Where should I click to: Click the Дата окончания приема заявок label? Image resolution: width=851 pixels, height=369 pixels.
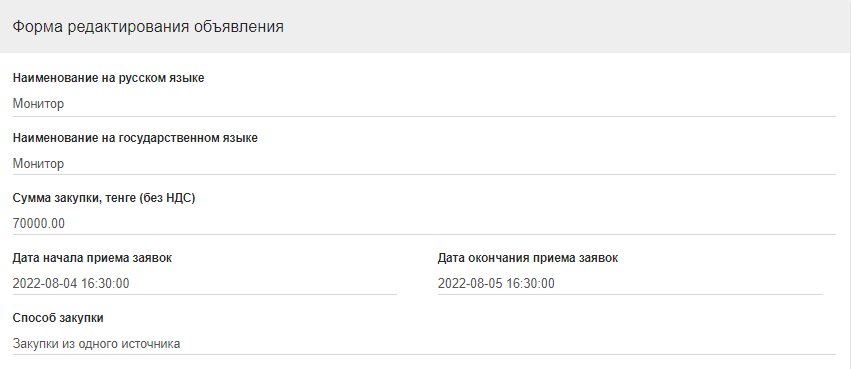(x=528, y=258)
